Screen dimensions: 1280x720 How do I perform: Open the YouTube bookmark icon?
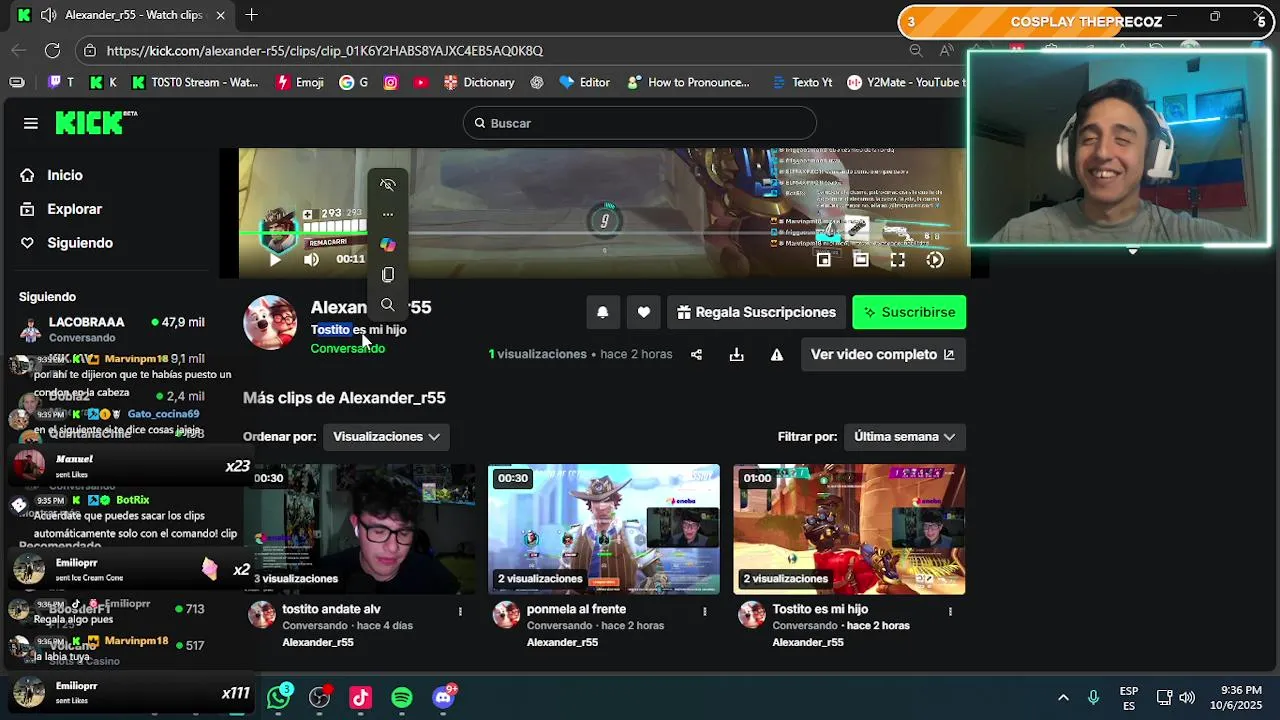(x=419, y=82)
